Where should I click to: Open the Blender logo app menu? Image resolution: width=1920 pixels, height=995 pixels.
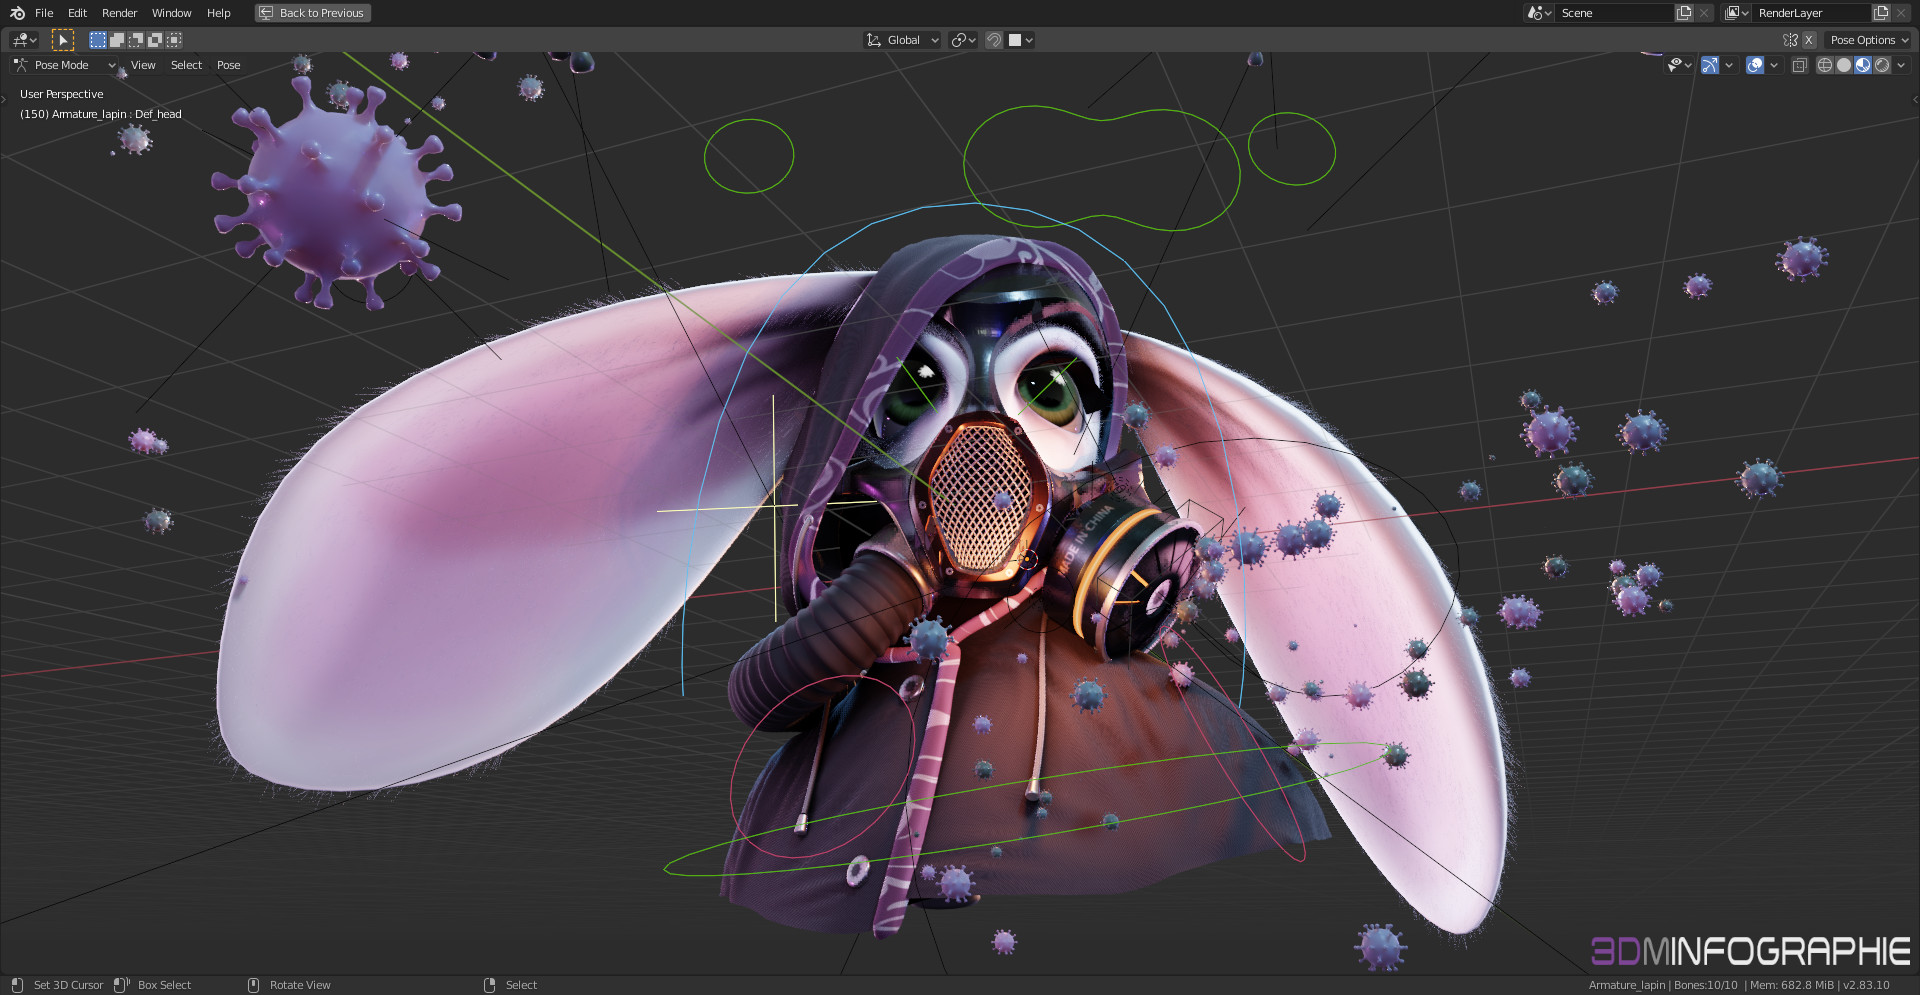(x=17, y=13)
